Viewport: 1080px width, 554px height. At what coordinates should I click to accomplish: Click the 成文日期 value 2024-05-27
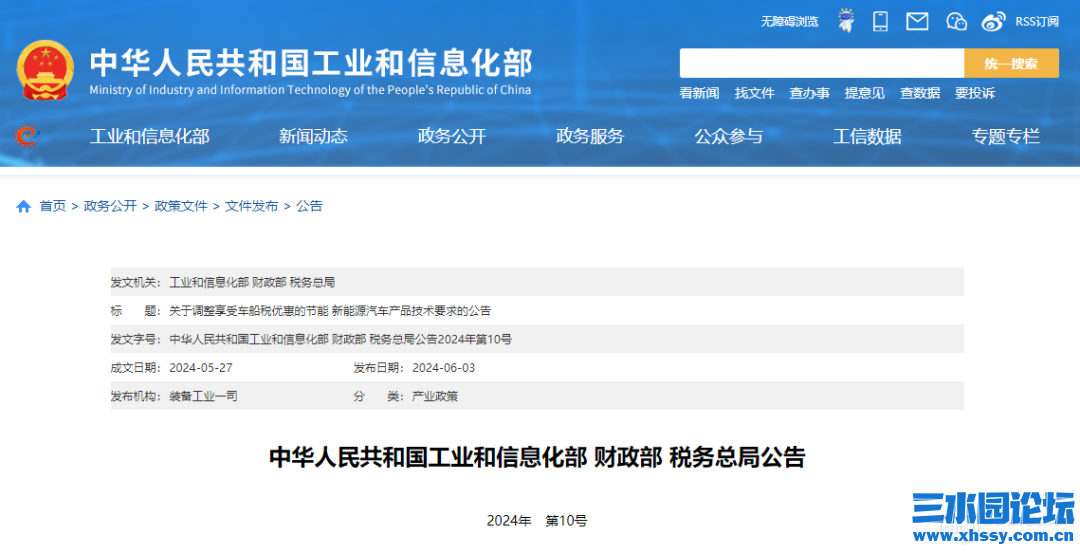(x=201, y=368)
